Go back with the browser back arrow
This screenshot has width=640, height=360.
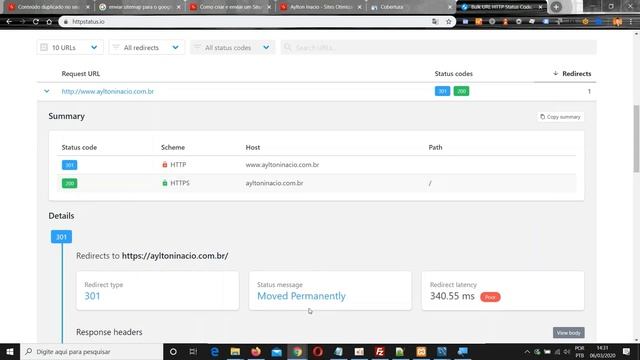click(9, 22)
